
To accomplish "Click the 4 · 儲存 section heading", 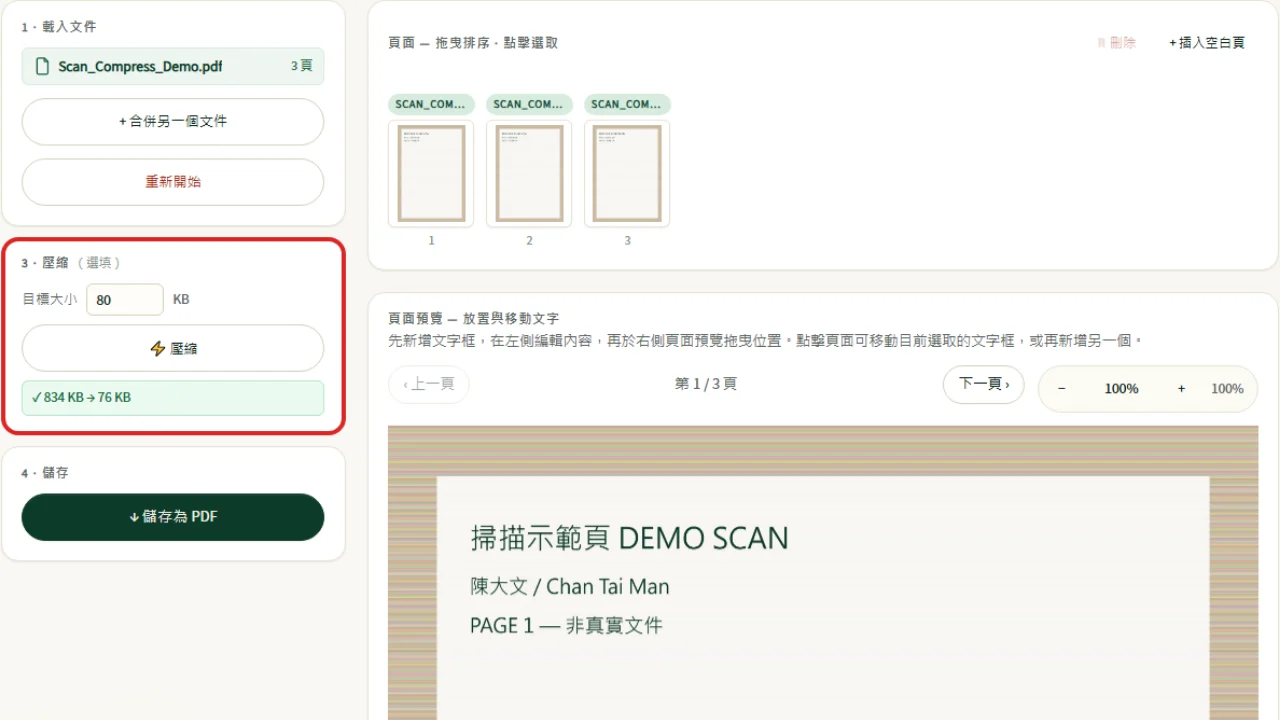I will (45, 473).
